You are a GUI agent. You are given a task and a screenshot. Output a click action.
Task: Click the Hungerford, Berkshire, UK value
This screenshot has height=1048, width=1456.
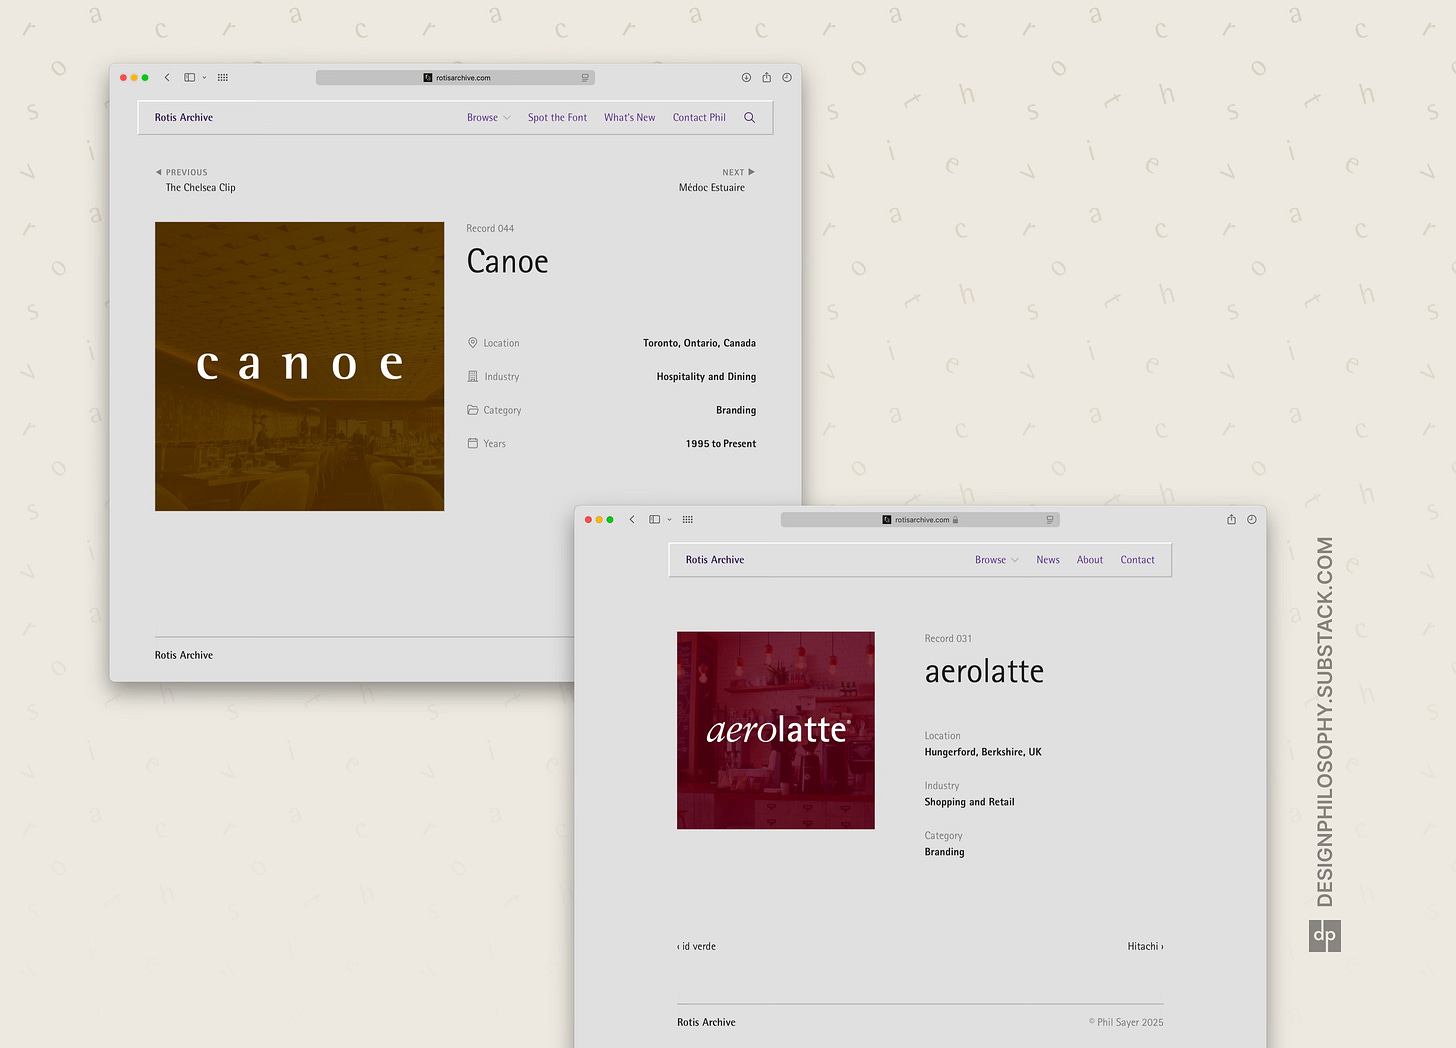(983, 752)
